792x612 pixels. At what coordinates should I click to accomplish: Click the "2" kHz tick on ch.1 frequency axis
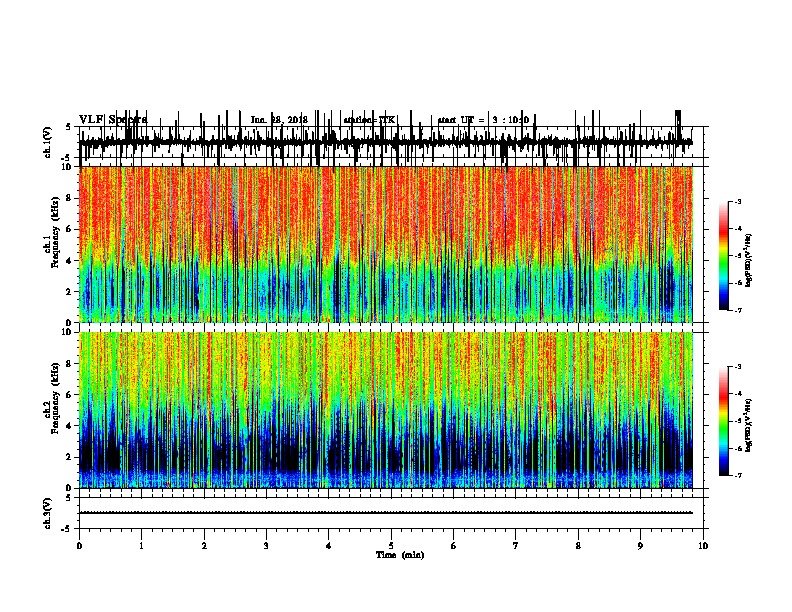click(69, 292)
